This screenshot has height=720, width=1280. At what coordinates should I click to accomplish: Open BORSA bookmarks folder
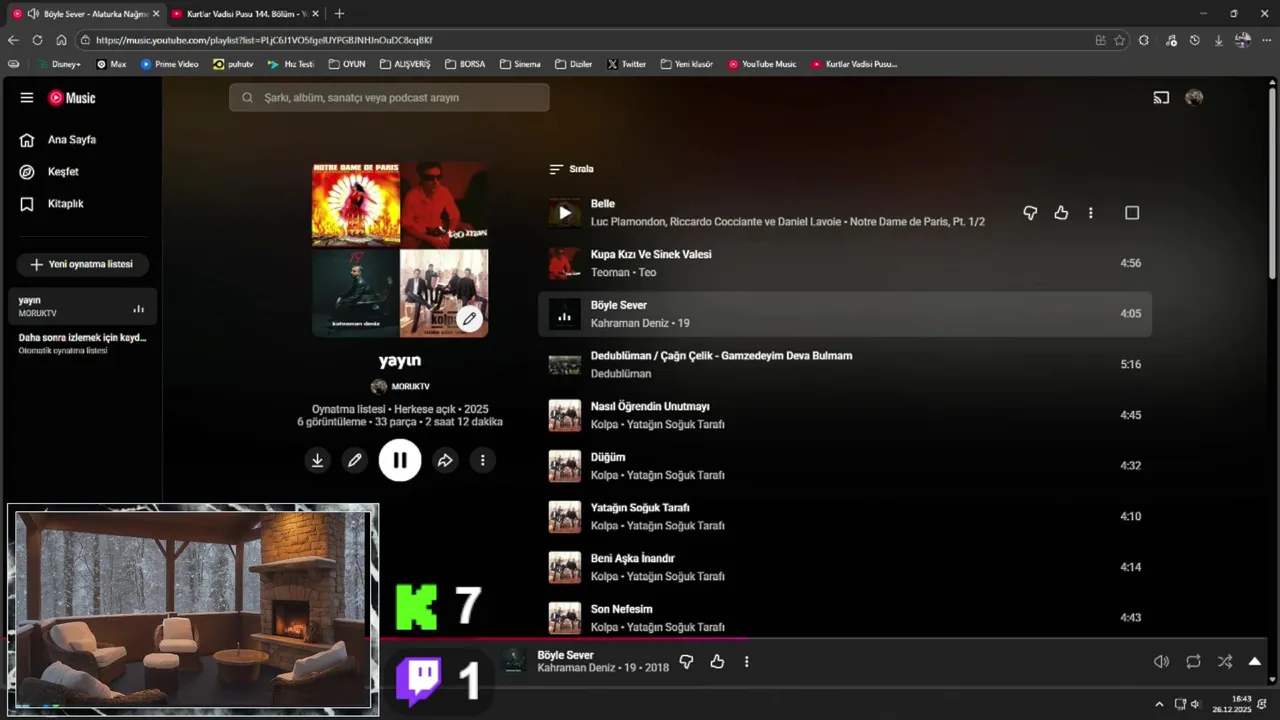point(465,64)
